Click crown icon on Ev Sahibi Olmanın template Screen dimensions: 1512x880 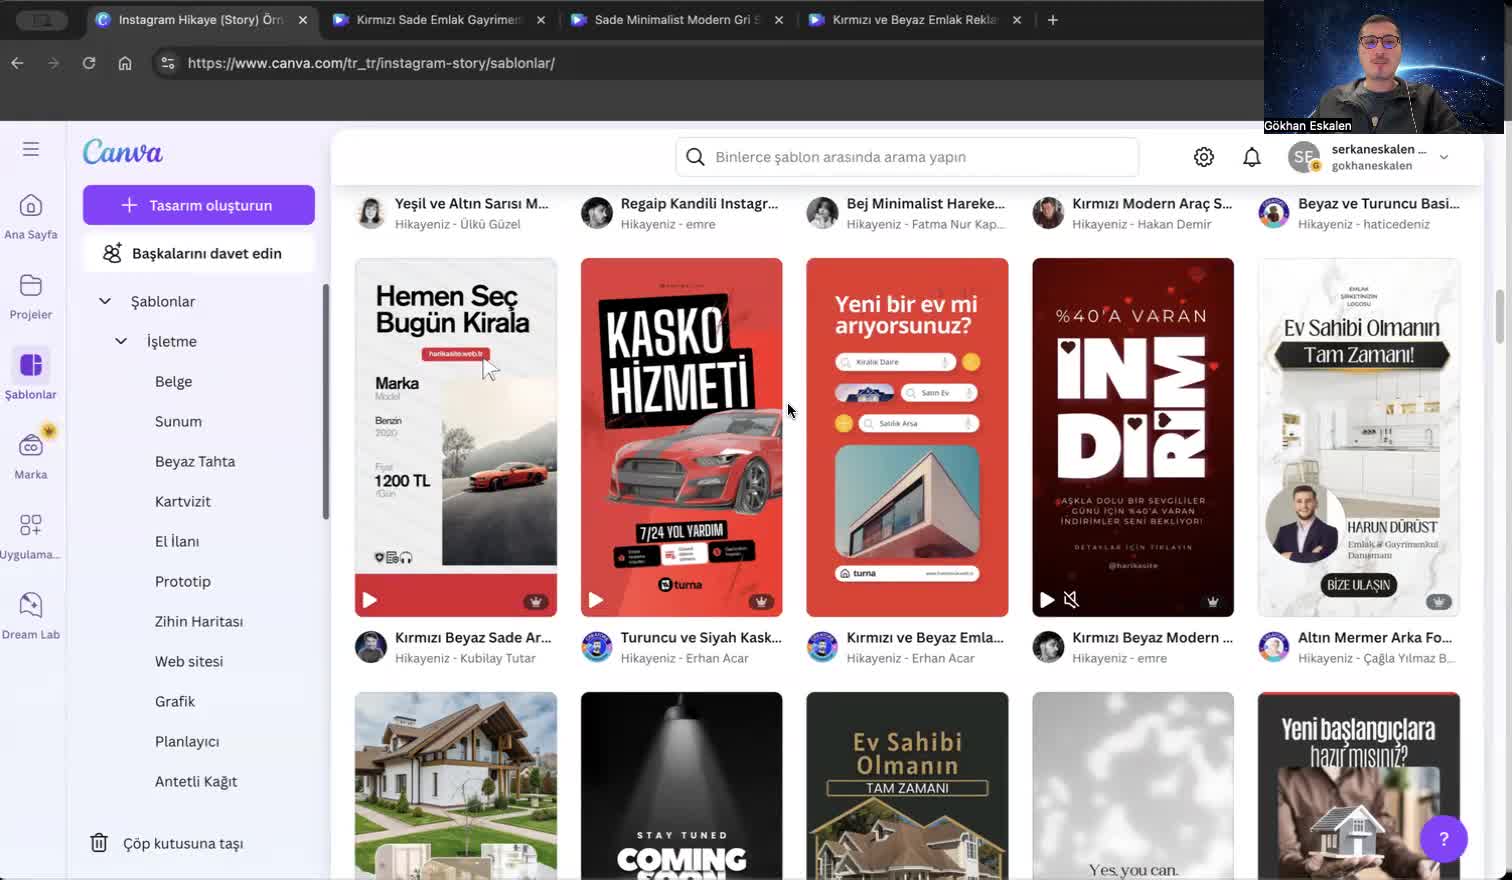point(1438,601)
